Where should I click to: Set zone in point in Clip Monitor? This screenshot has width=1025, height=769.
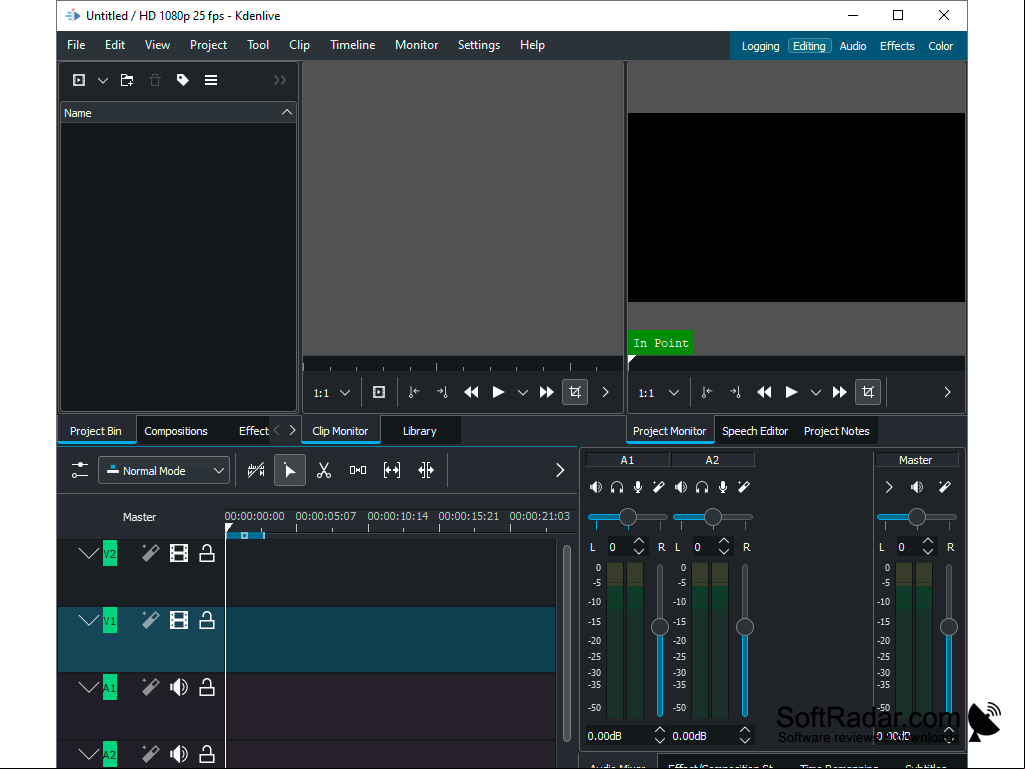coord(414,392)
